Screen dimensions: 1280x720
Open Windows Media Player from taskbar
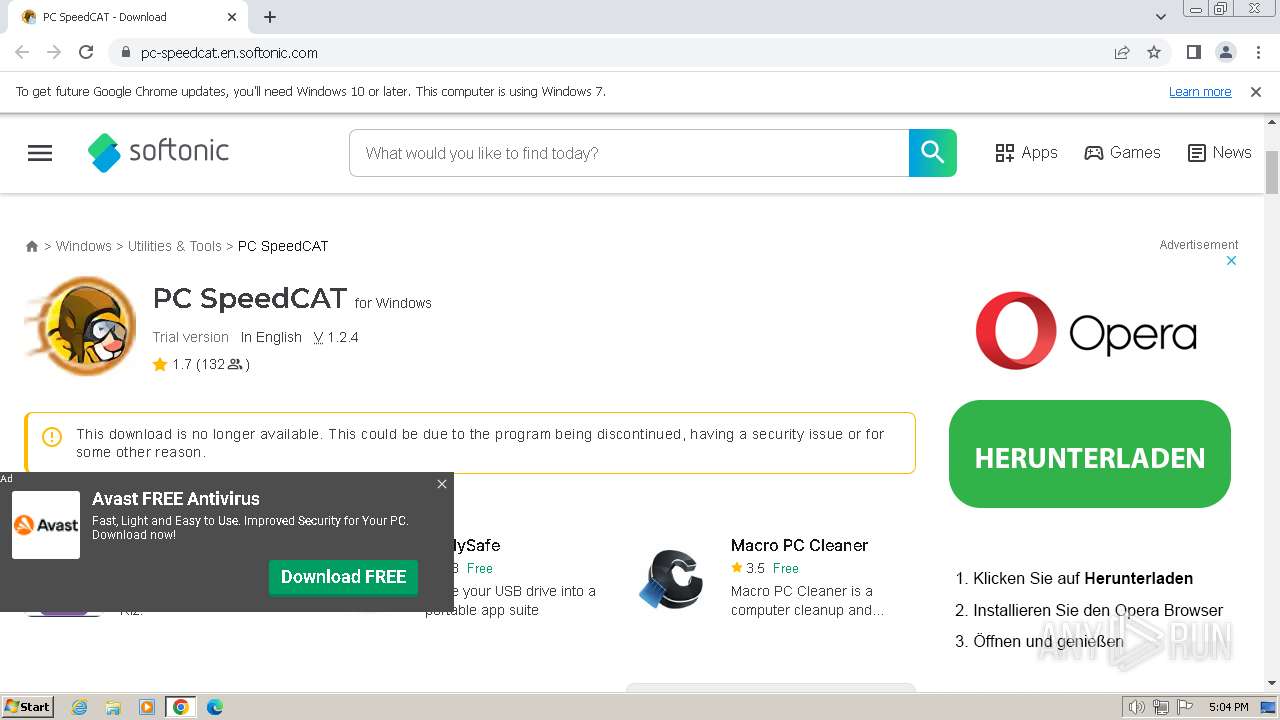[147, 707]
